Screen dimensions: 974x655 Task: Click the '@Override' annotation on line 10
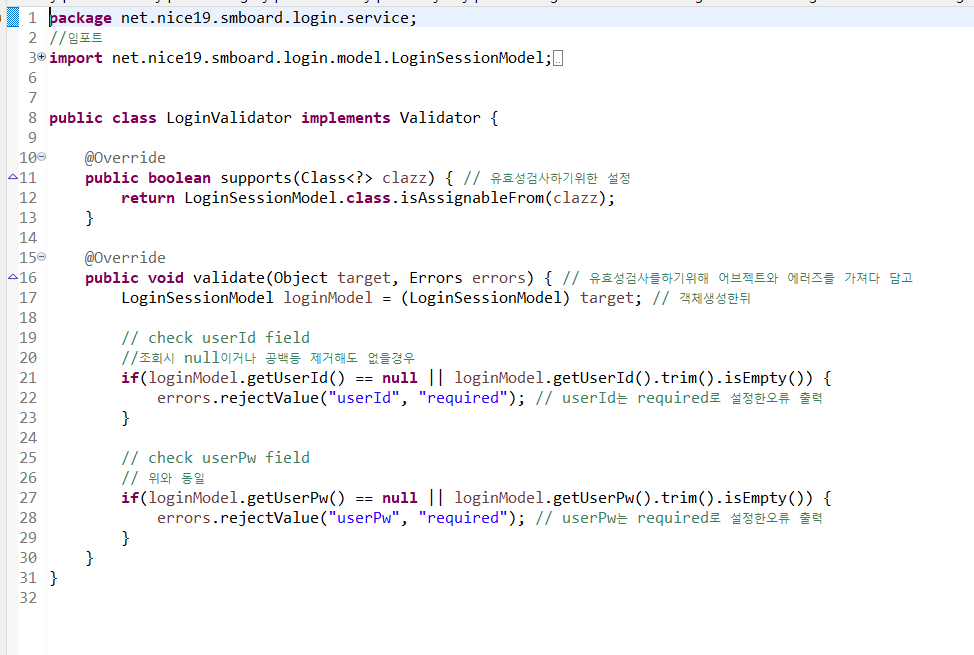click(x=125, y=158)
